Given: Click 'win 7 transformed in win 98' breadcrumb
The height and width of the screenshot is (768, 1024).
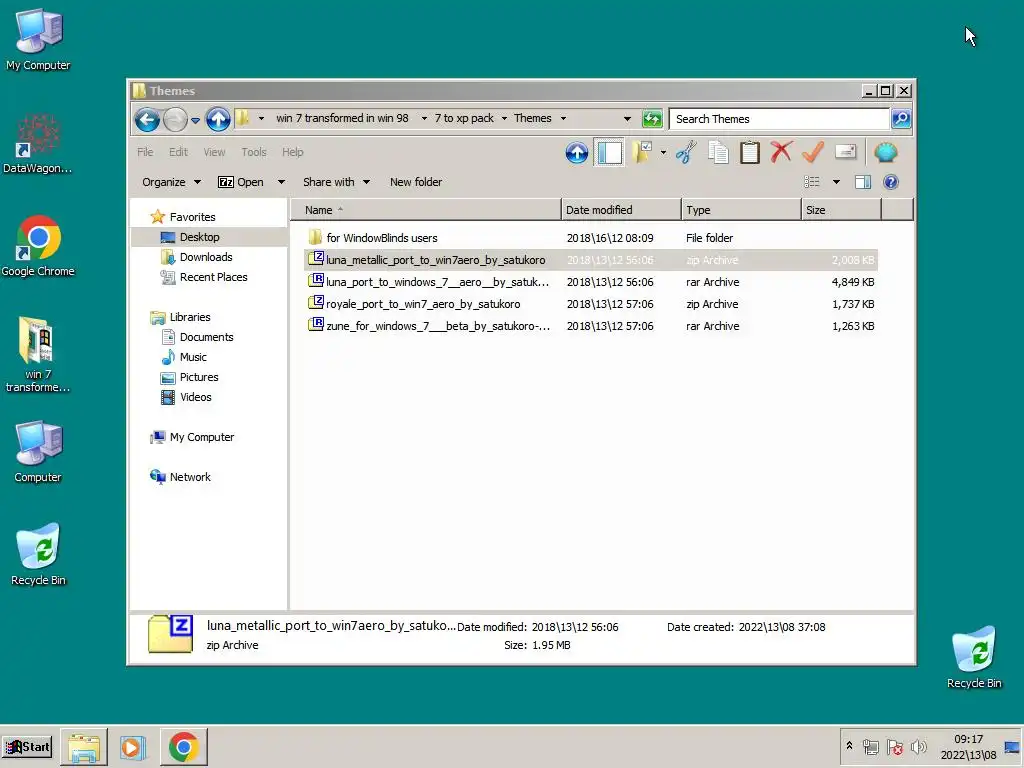Looking at the screenshot, I should coord(342,118).
